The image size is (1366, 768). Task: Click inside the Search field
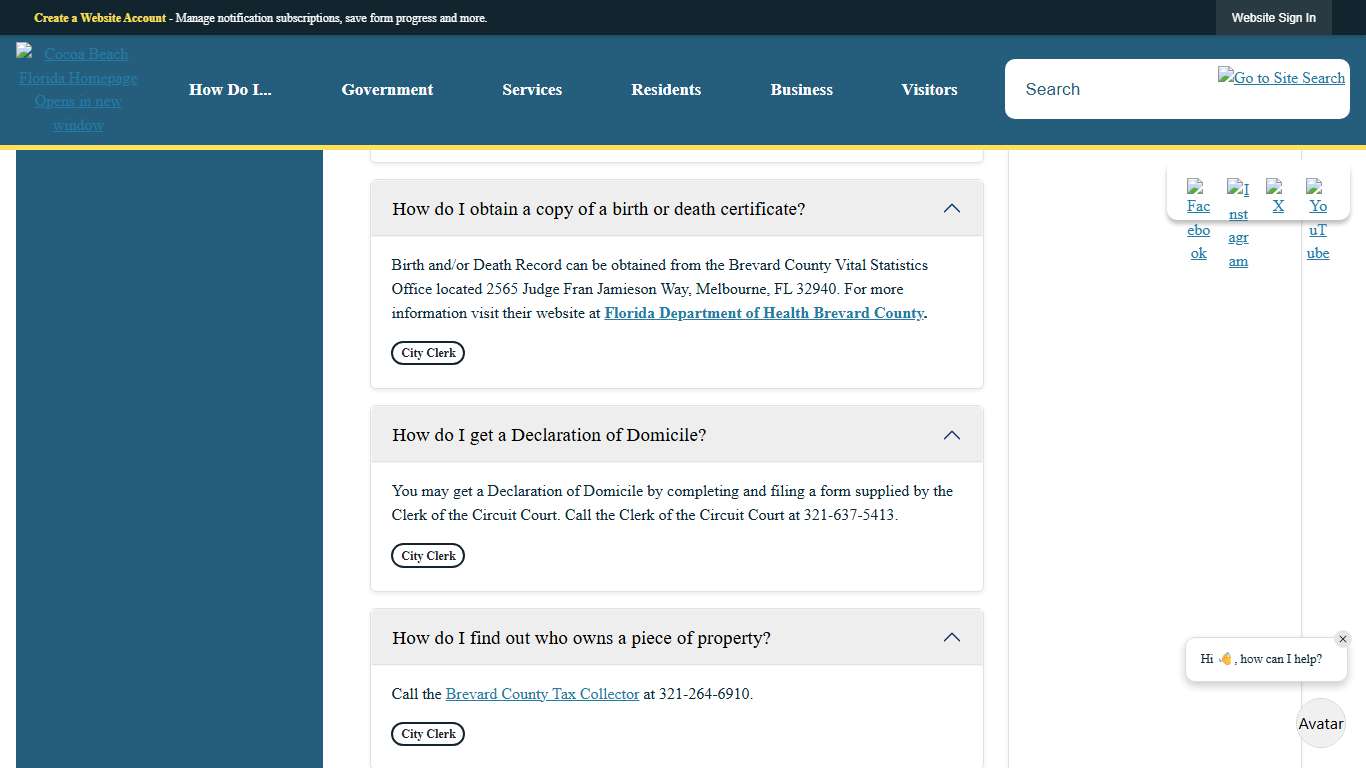coord(1100,89)
